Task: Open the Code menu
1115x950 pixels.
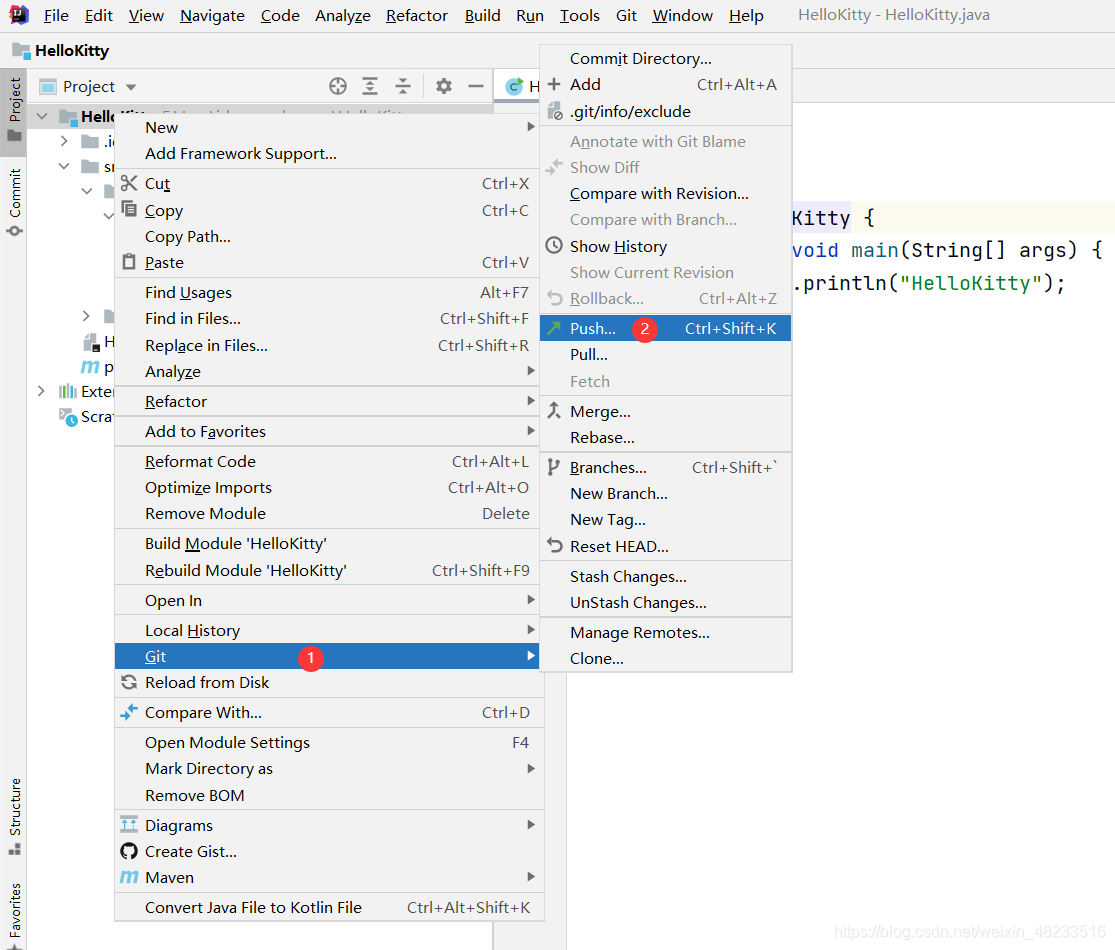Action: (279, 16)
